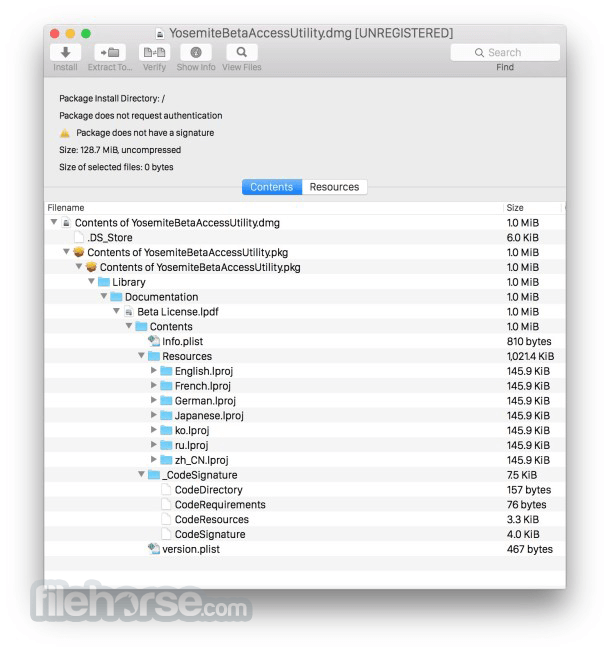Select the Japanese.lproj row name

point(209,415)
